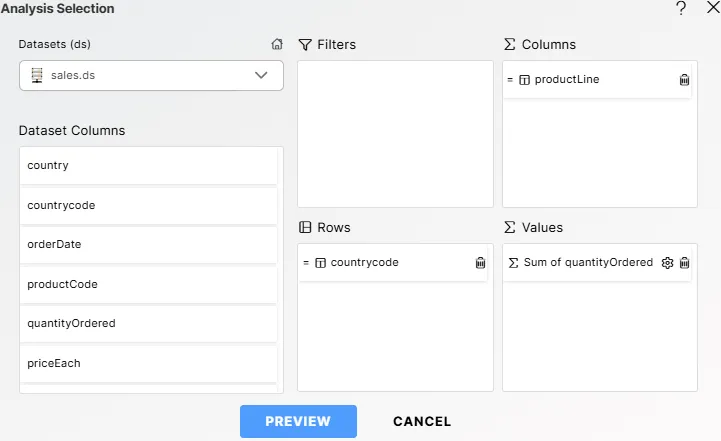Delete Sum of quantityOrdered value
The height and width of the screenshot is (441, 721).
click(x=684, y=263)
